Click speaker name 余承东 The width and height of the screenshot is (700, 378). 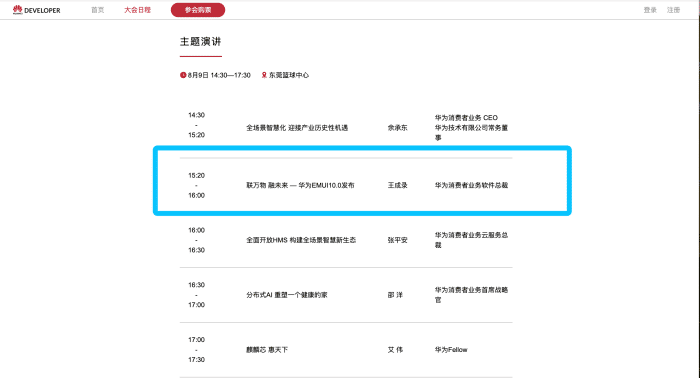[x=397, y=128]
